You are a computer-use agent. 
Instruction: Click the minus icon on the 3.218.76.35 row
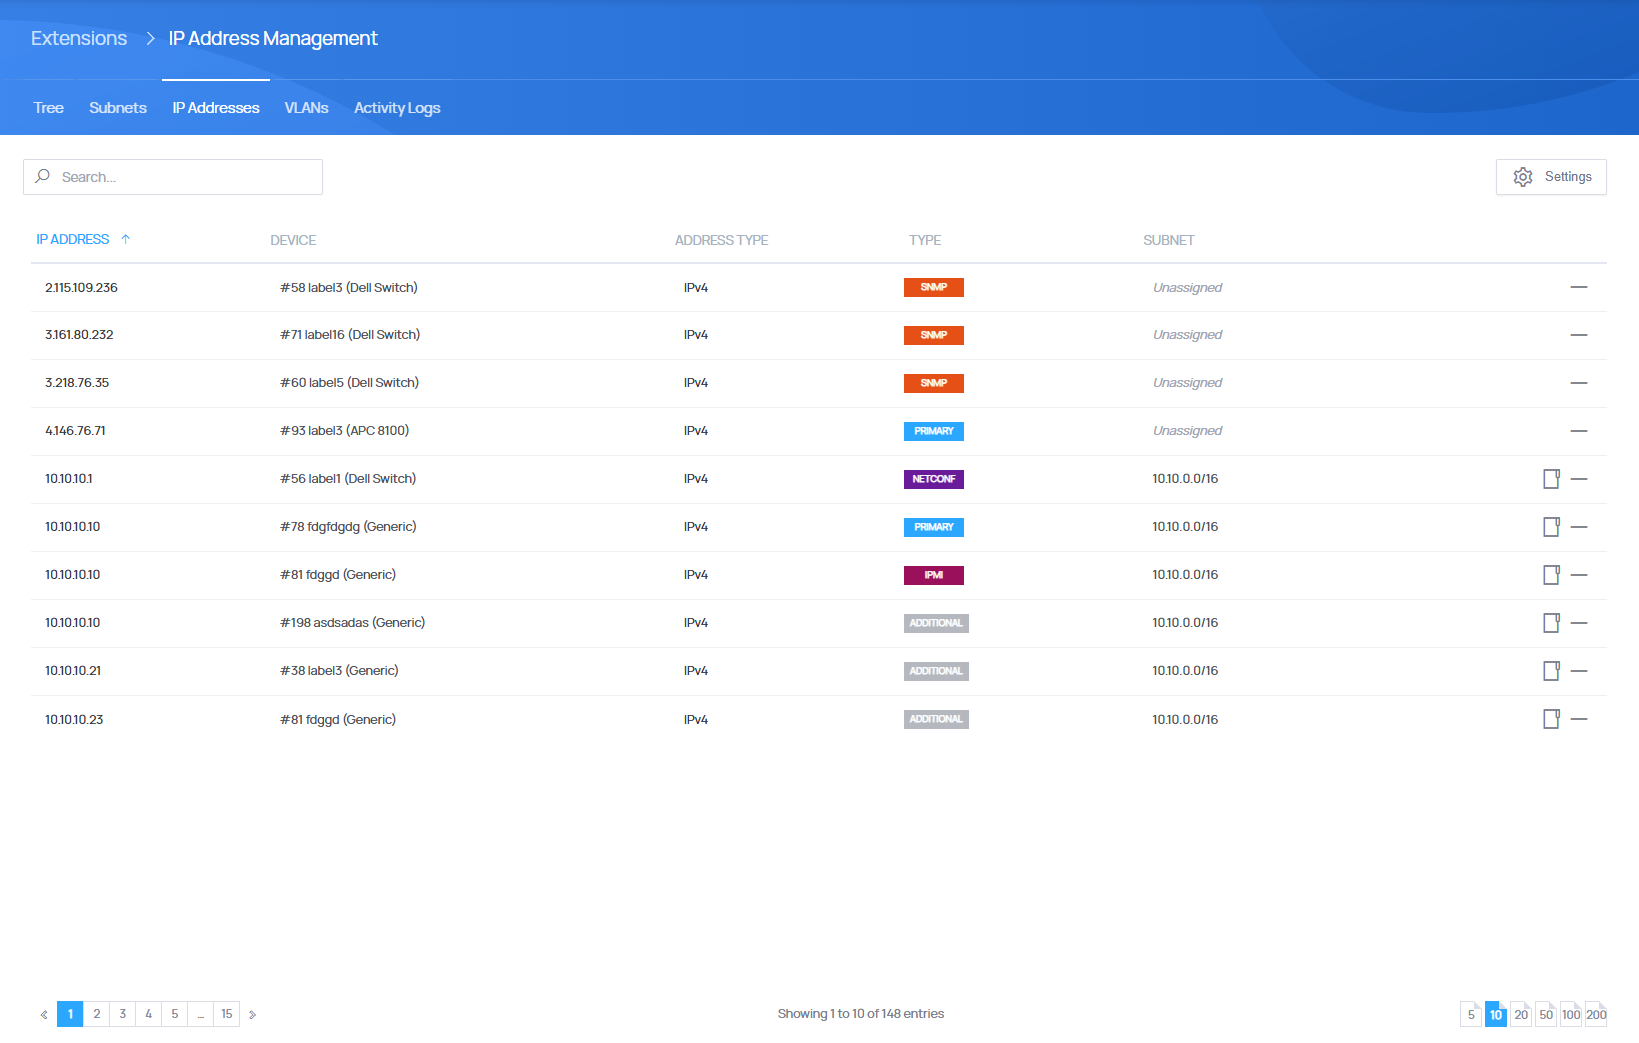pyautogui.click(x=1579, y=383)
